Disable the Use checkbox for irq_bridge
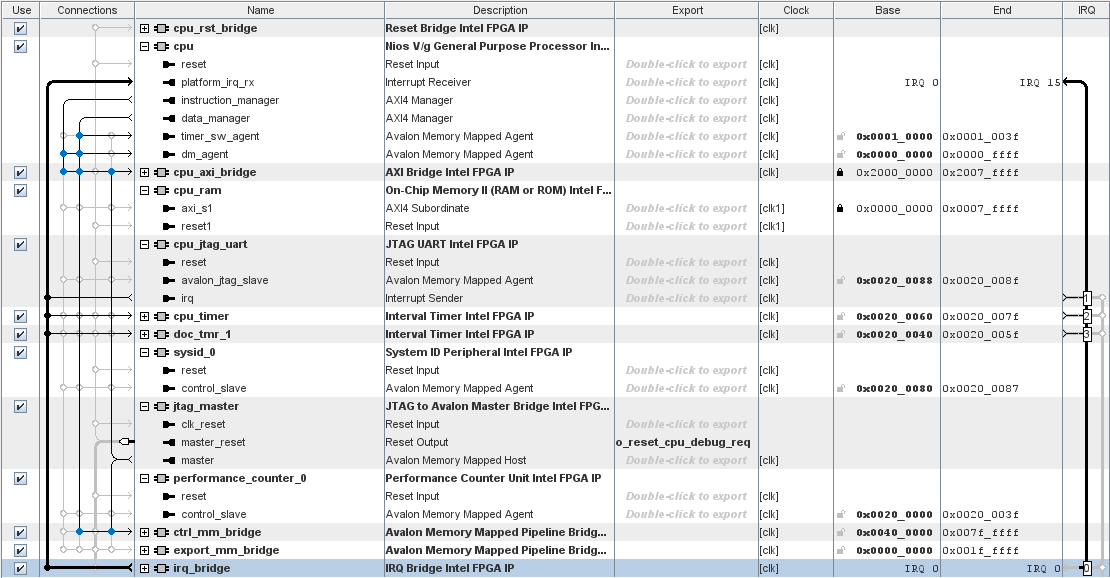1110x578 pixels. point(20,569)
